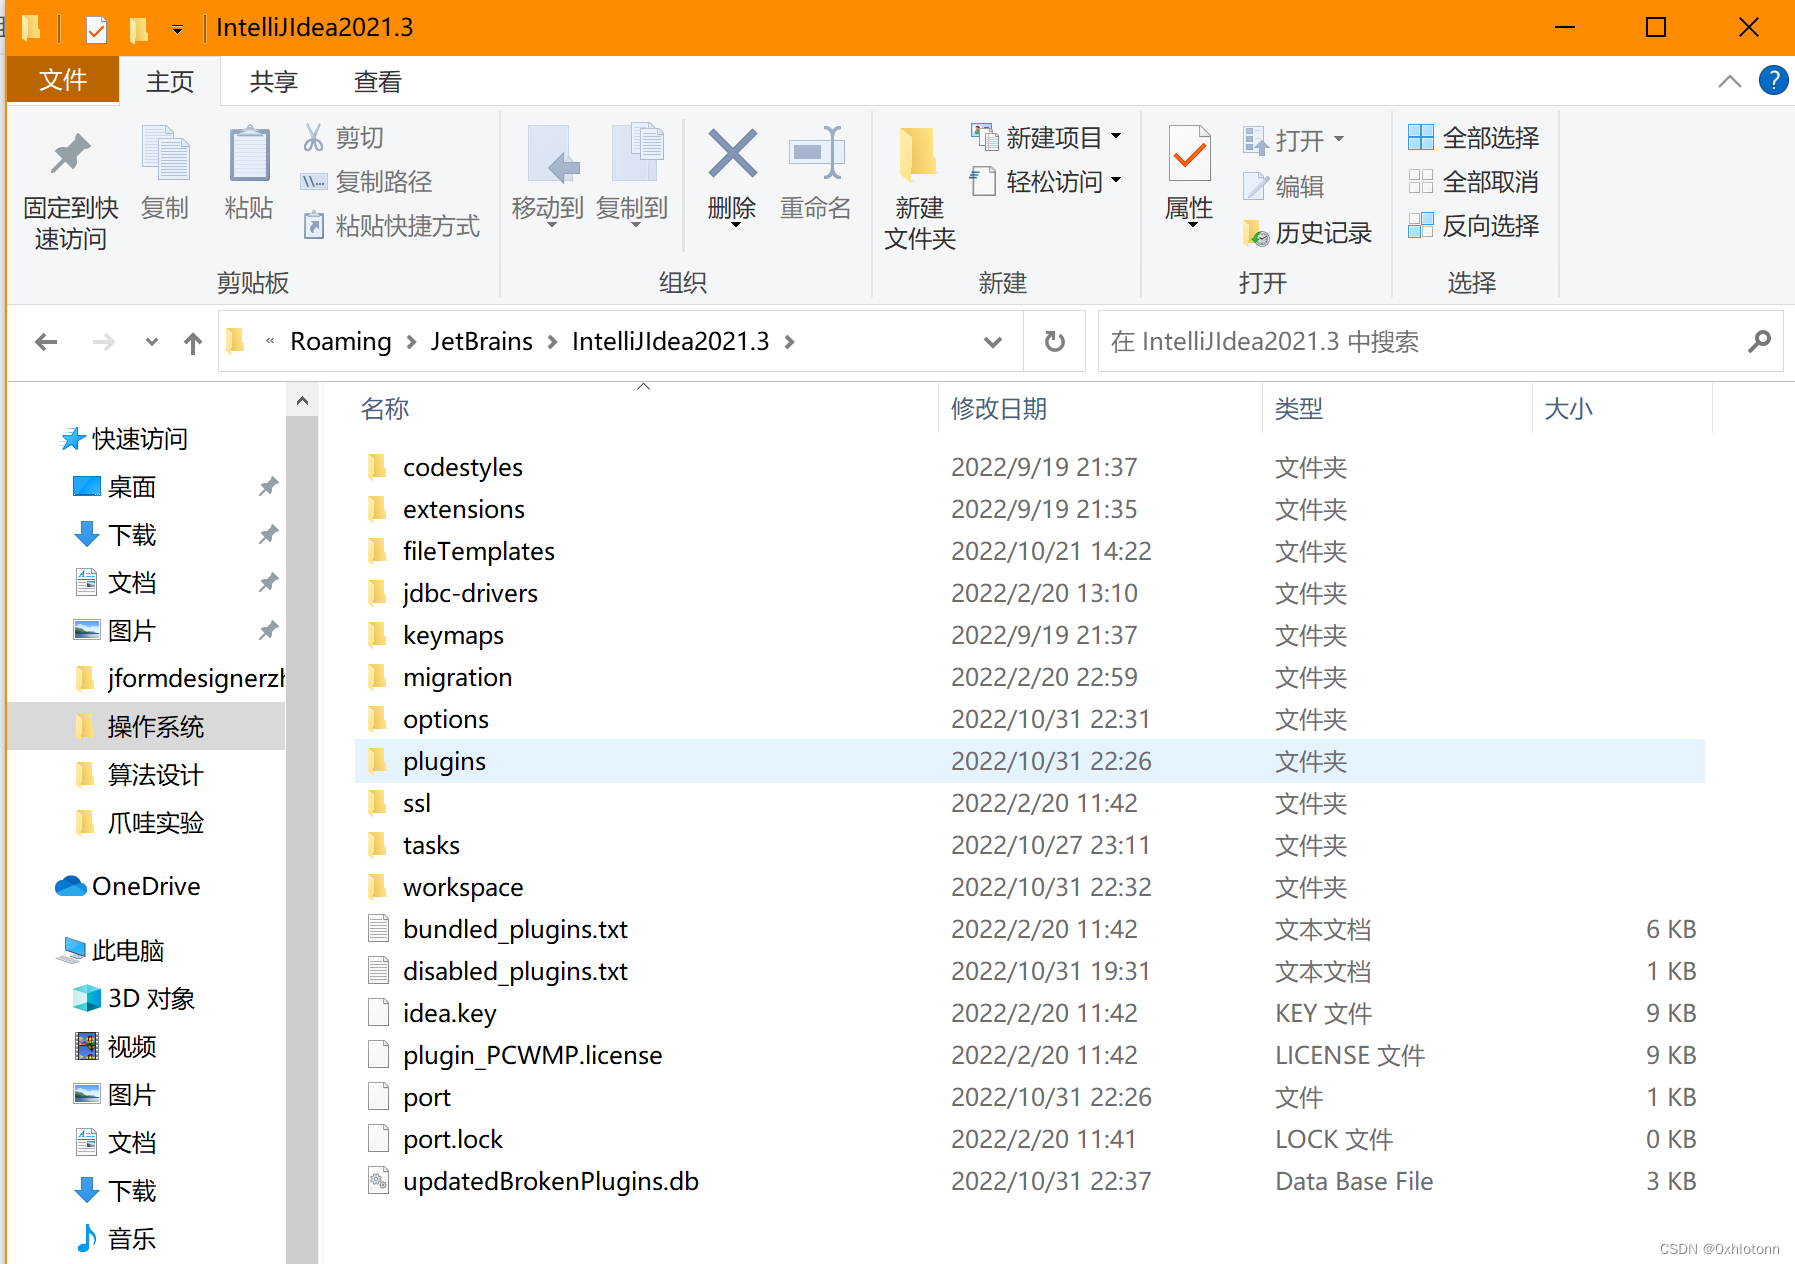Select the workspace folder
Image resolution: width=1795 pixels, height=1264 pixels.
pos(1030,887)
